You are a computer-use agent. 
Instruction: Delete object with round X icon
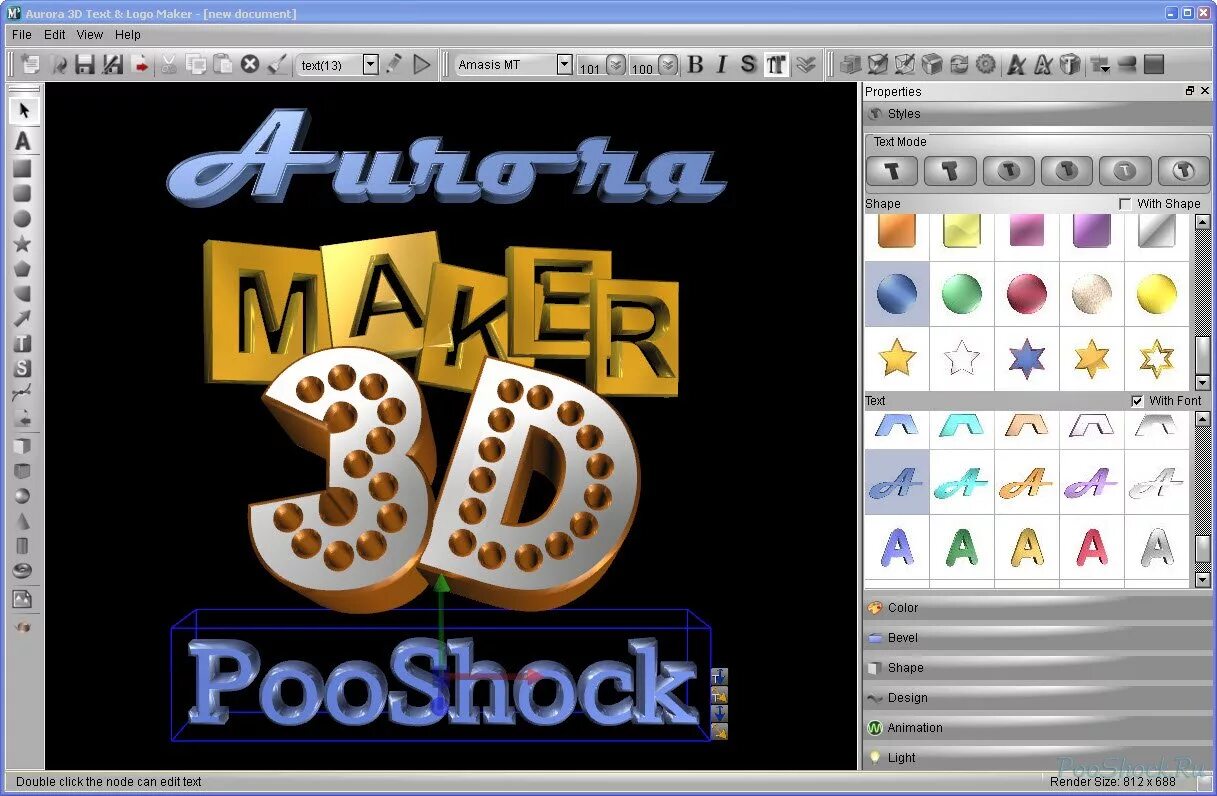(250, 65)
